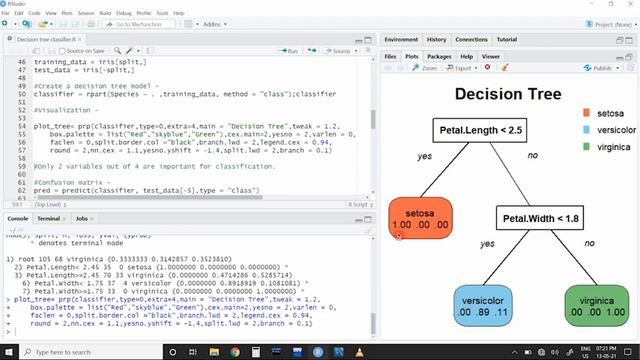Open the code tools dropdown arrow
The width and height of the screenshot is (640, 360).
pos(138,51)
